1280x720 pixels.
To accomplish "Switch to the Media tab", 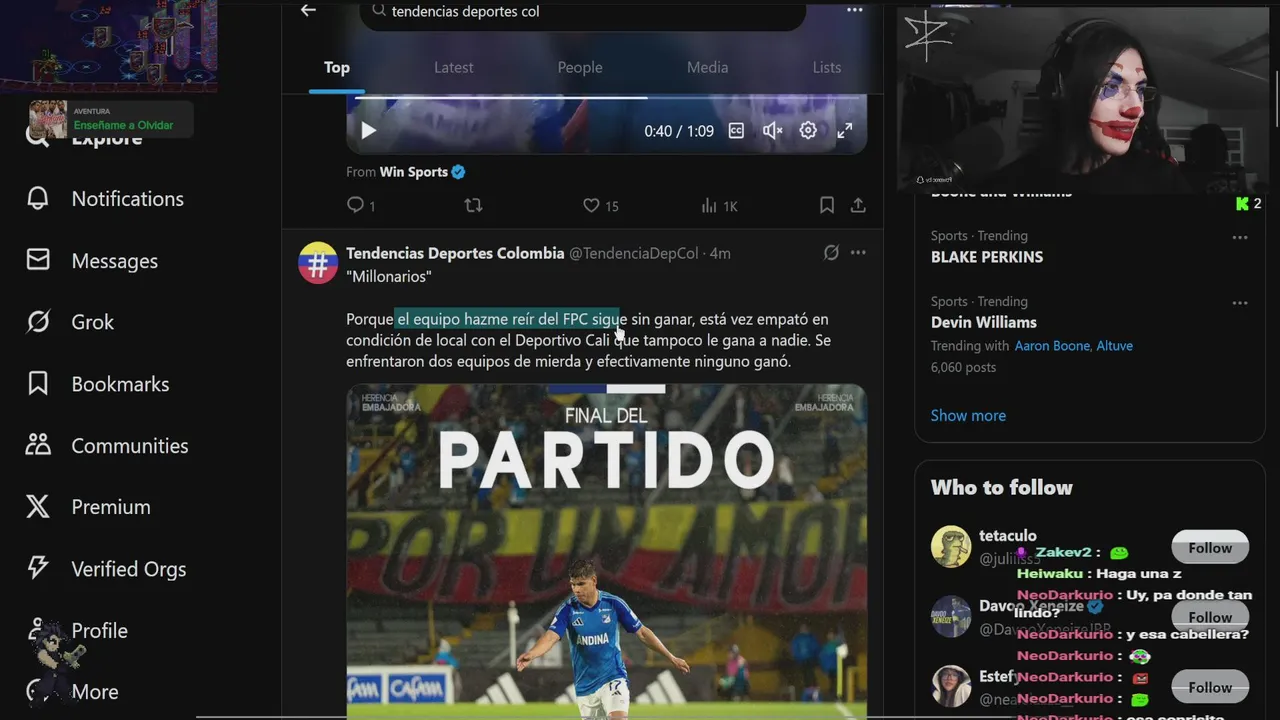I will click(707, 68).
